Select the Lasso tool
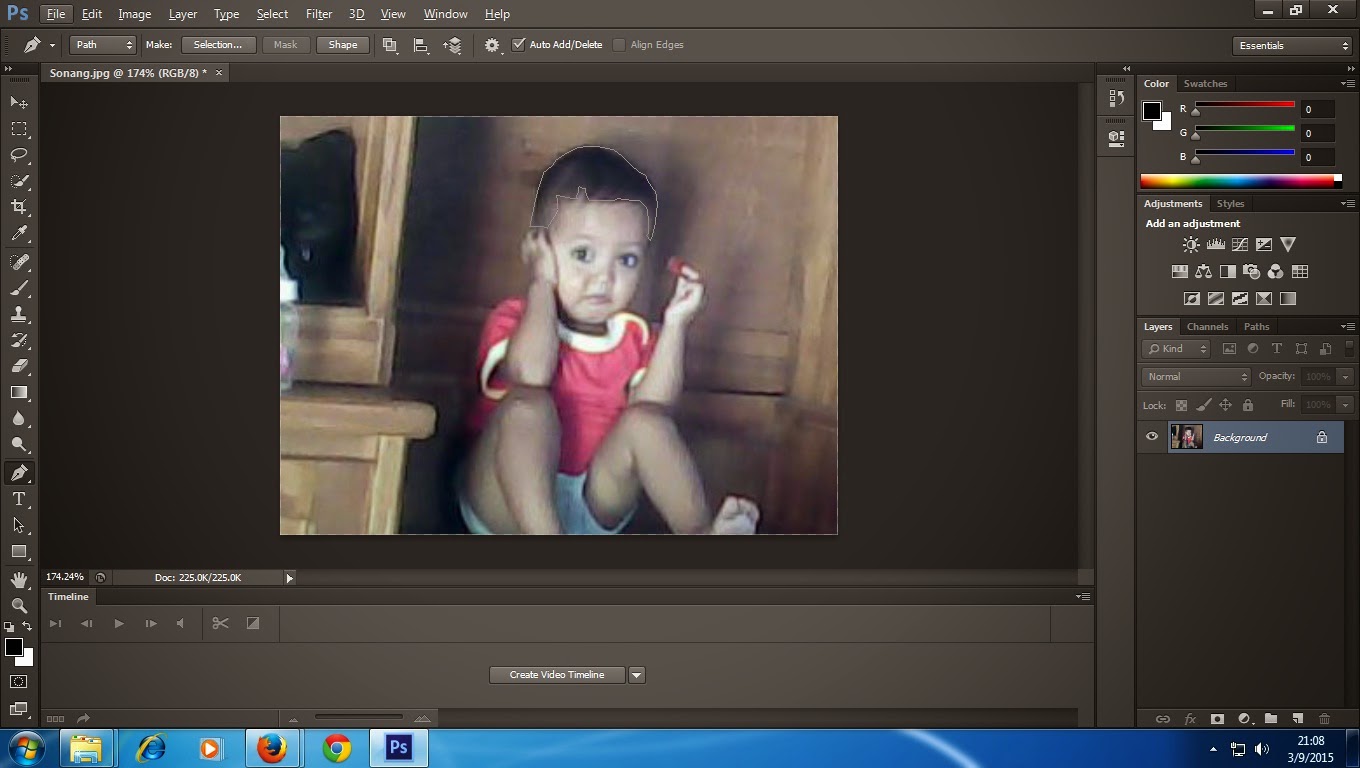 point(19,155)
